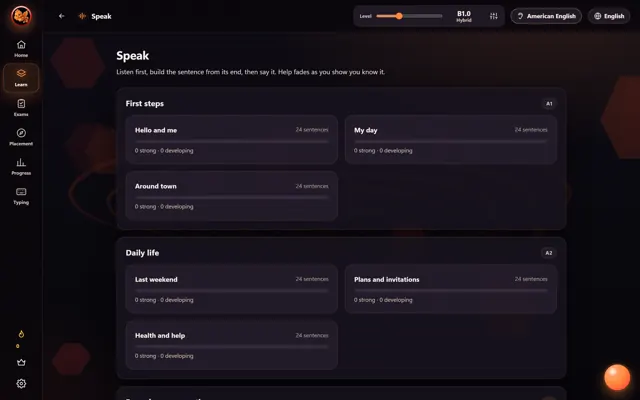This screenshot has height=400, width=640.
Task: Open the Last weekend lesson
Action: [x=231, y=289]
